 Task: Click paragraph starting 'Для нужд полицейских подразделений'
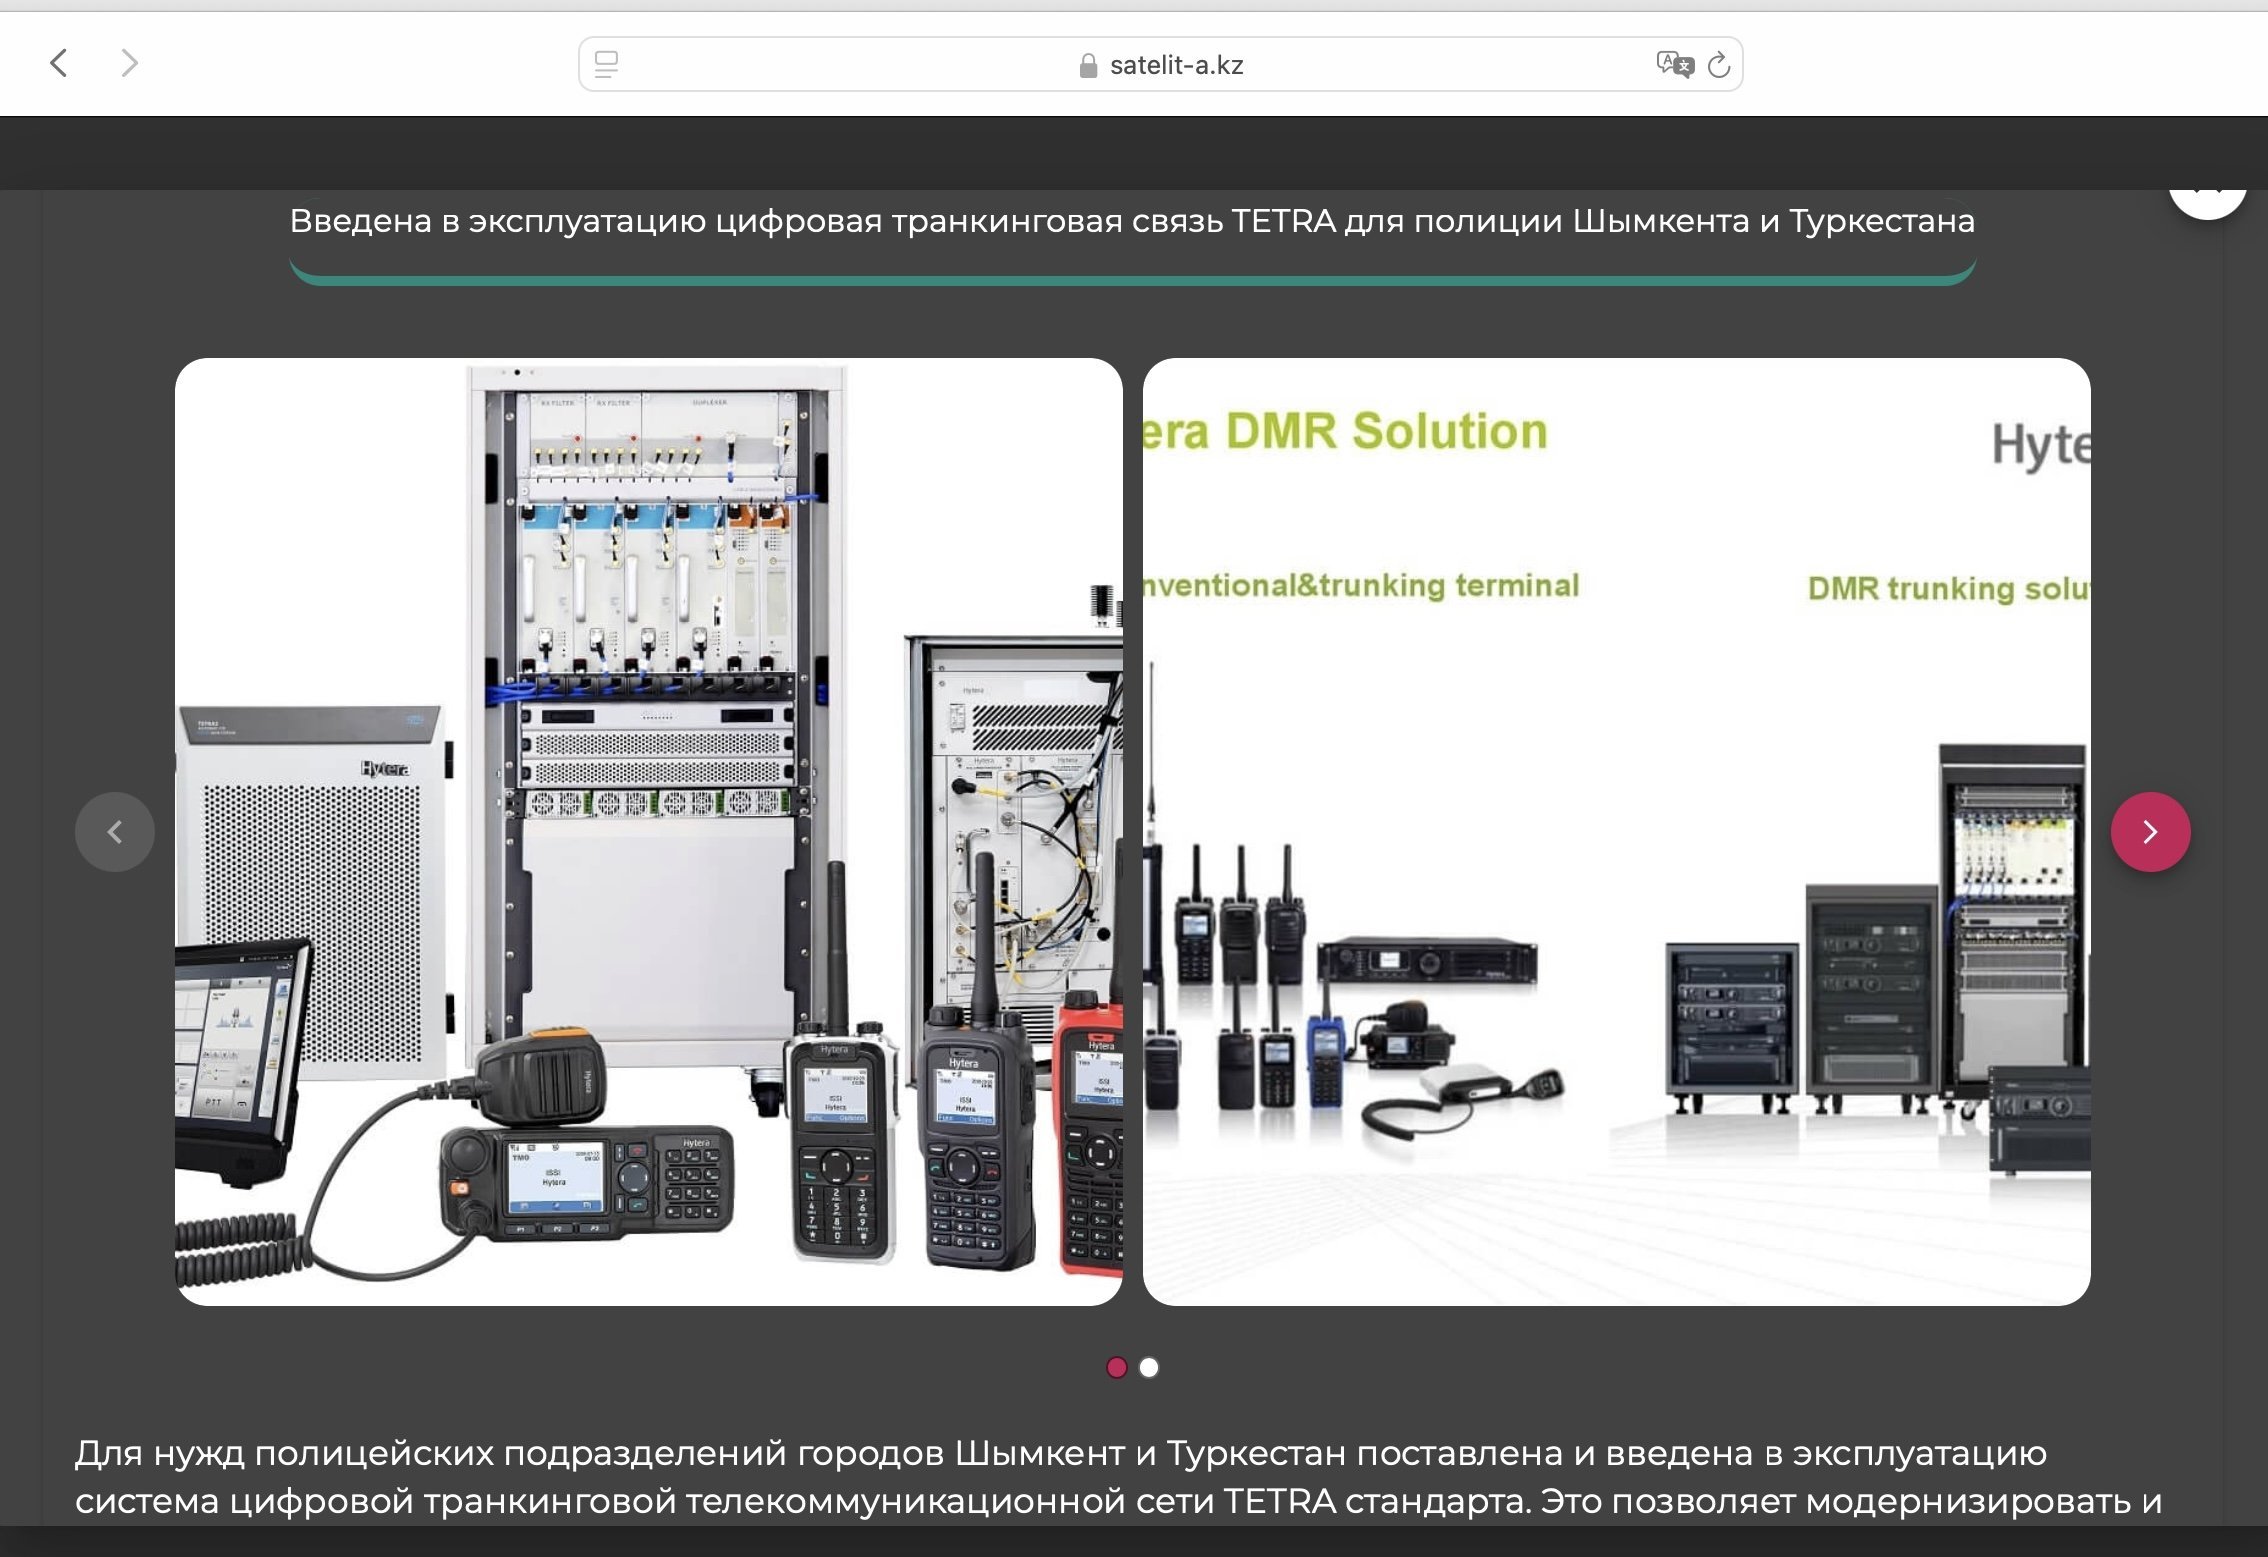pyautogui.click(x=1118, y=1477)
